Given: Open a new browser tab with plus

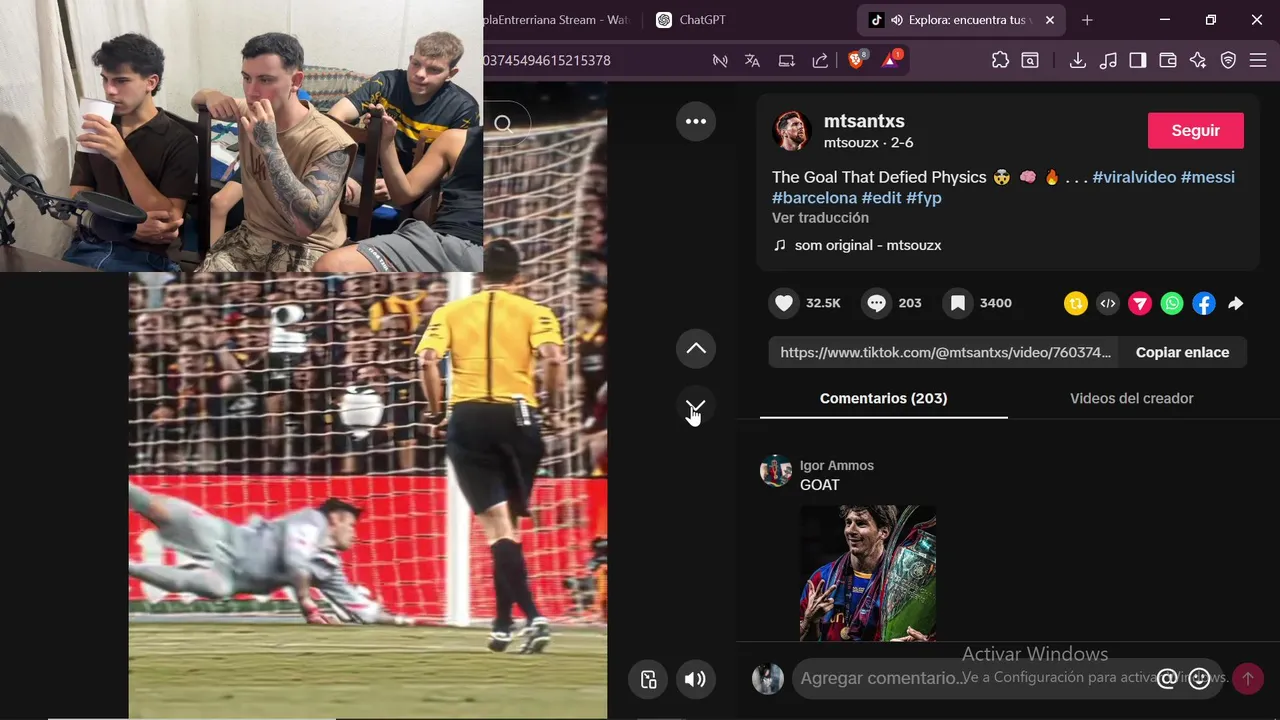Looking at the screenshot, I should tap(1087, 20).
